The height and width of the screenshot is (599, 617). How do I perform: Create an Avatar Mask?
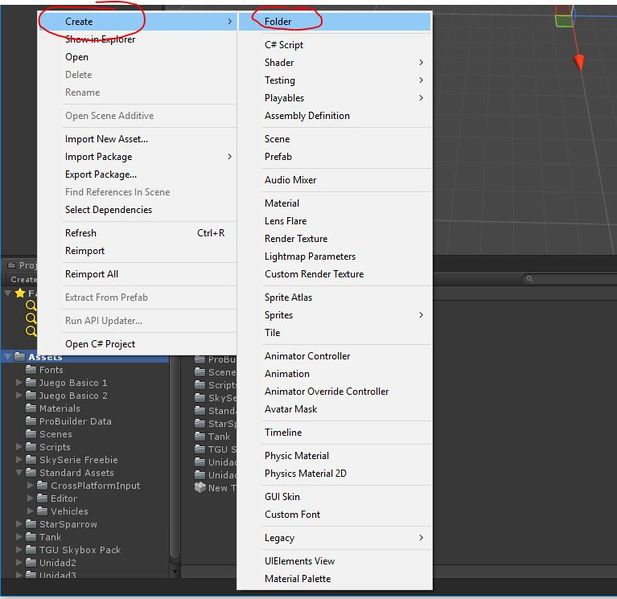[x=291, y=409]
